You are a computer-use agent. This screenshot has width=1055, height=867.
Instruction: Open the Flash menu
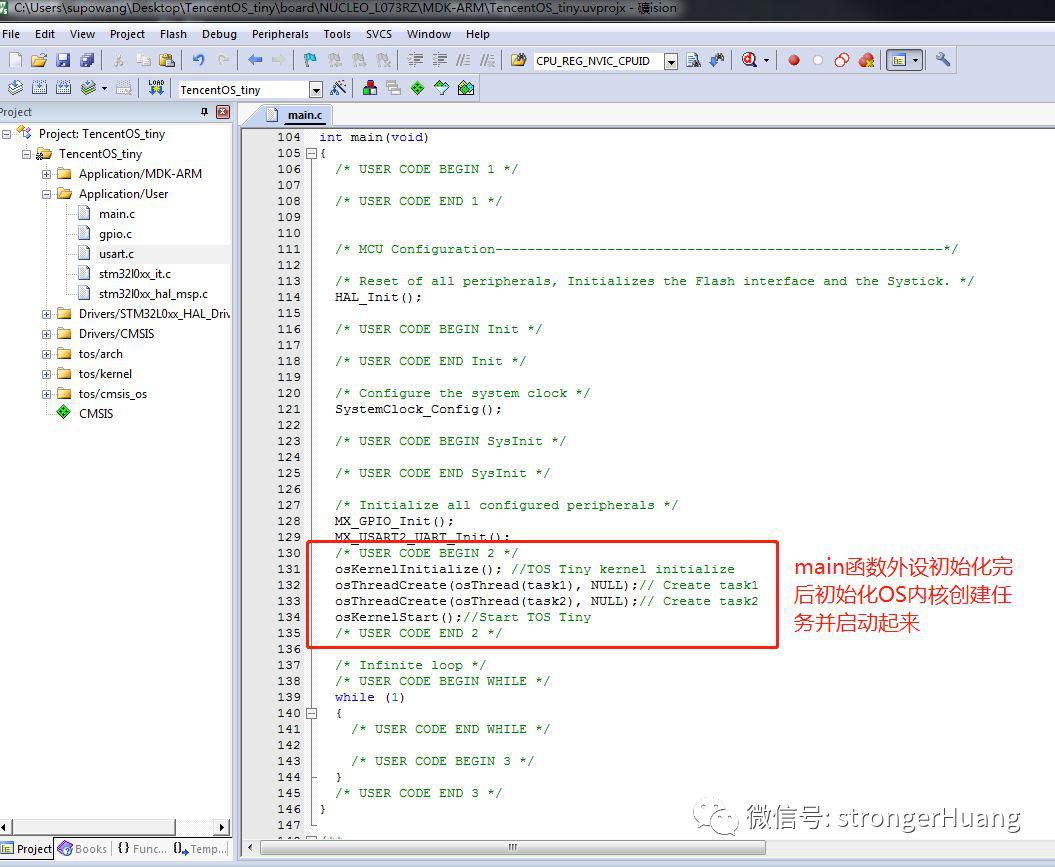[x=173, y=34]
